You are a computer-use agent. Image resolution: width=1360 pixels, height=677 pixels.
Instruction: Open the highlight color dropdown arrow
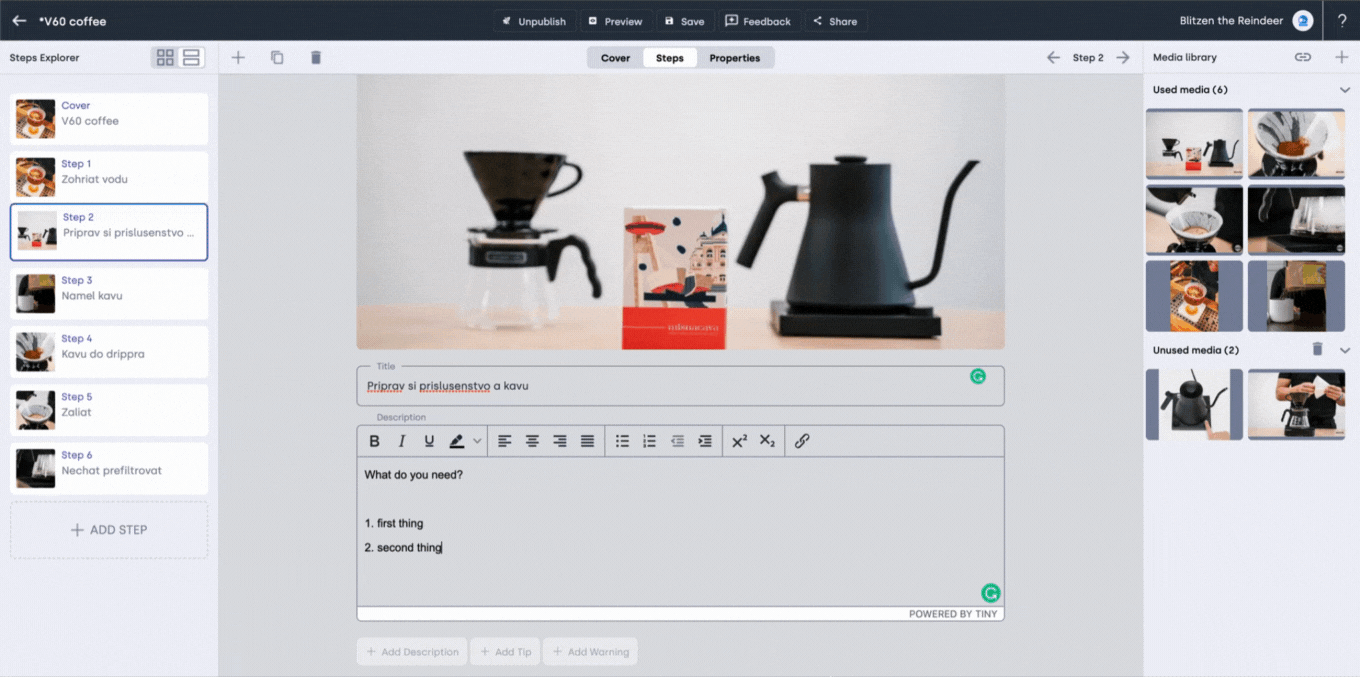[x=477, y=441]
